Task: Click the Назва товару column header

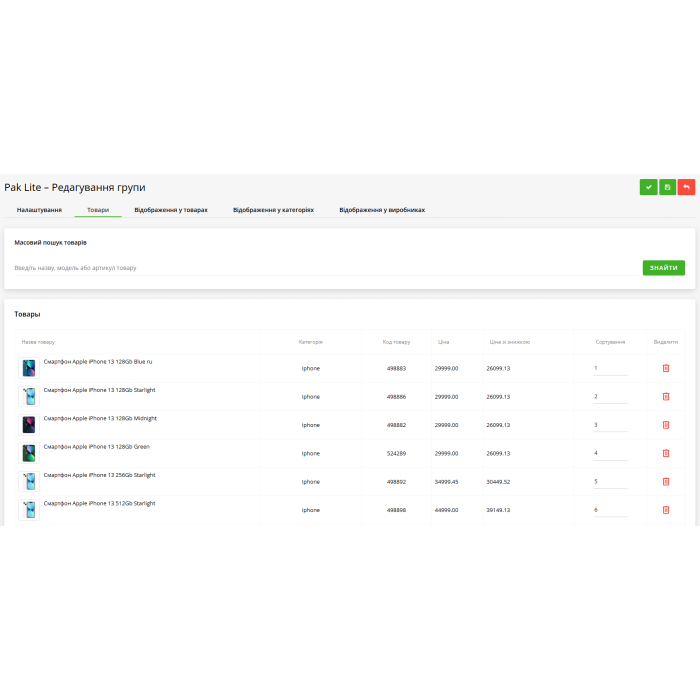Action: (38, 342)
